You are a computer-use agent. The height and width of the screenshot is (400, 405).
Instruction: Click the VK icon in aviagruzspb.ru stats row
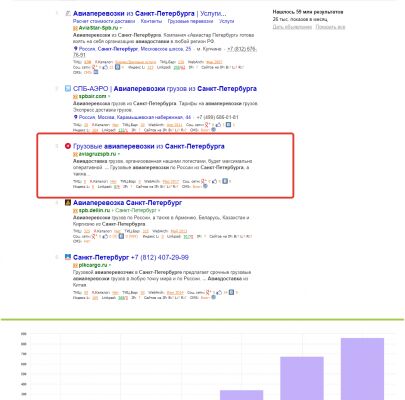[225, 181]
